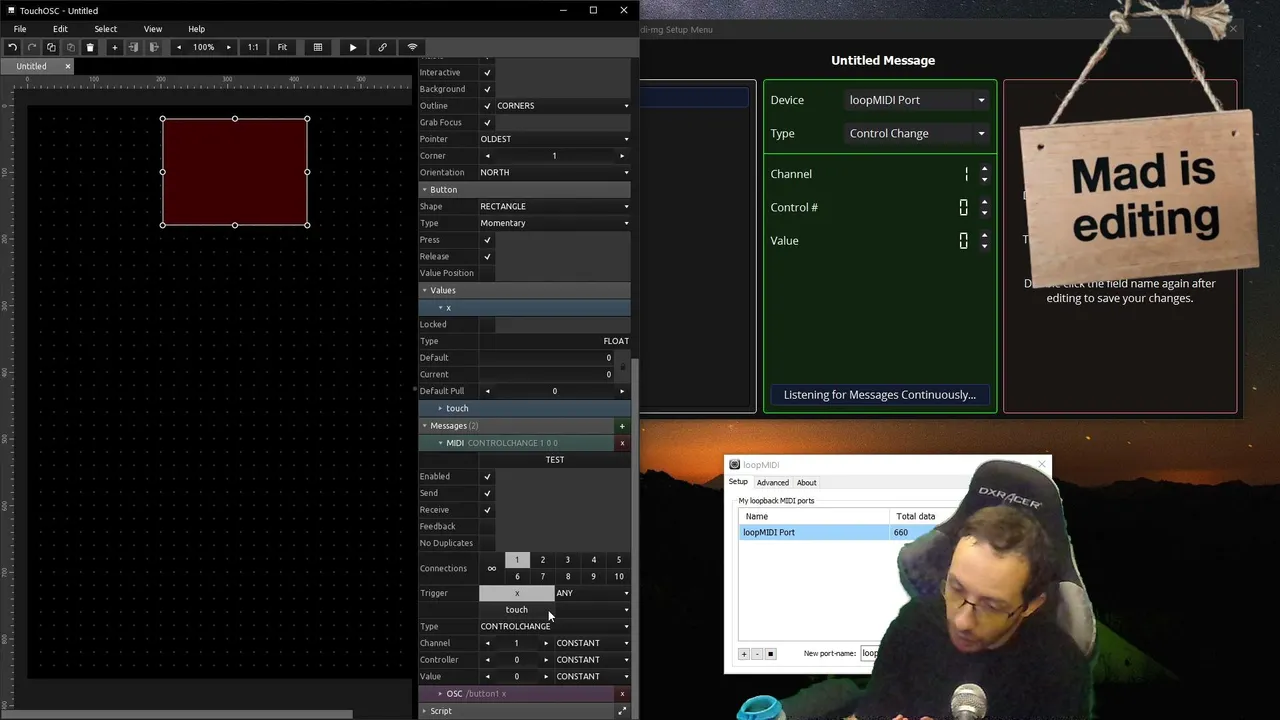This screenshot has width=1280, height=720.
Task: Undo the last action in TouchOSC toolbar
Action: point(12,47)
